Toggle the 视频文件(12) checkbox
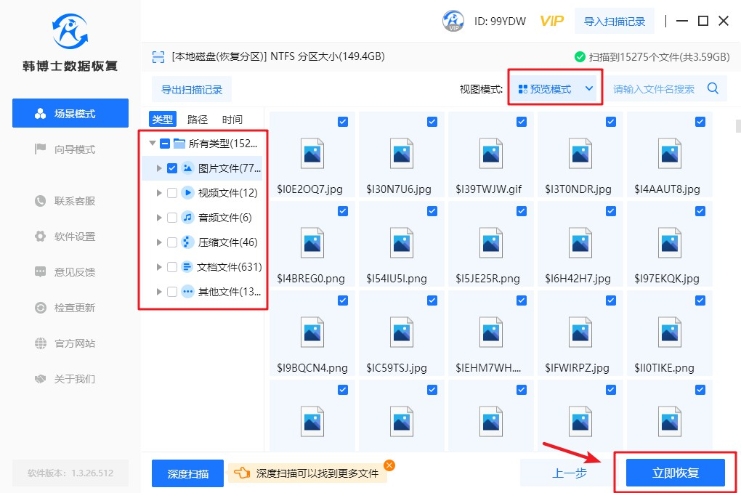Screen dimensions: 742x500 tap(172, 193)
